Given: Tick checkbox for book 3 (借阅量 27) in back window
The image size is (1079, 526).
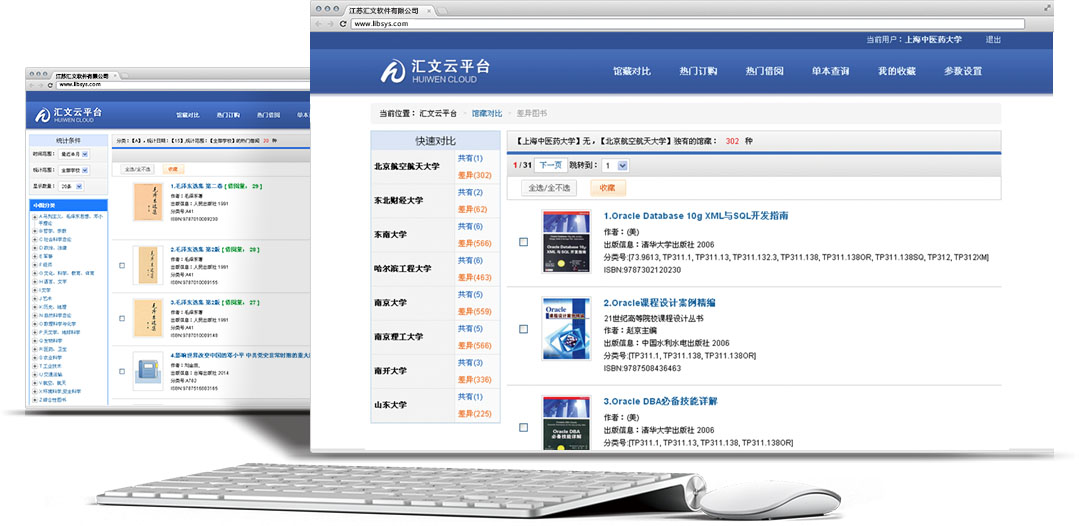Looking at the screenshot, I should coord(122,318).
